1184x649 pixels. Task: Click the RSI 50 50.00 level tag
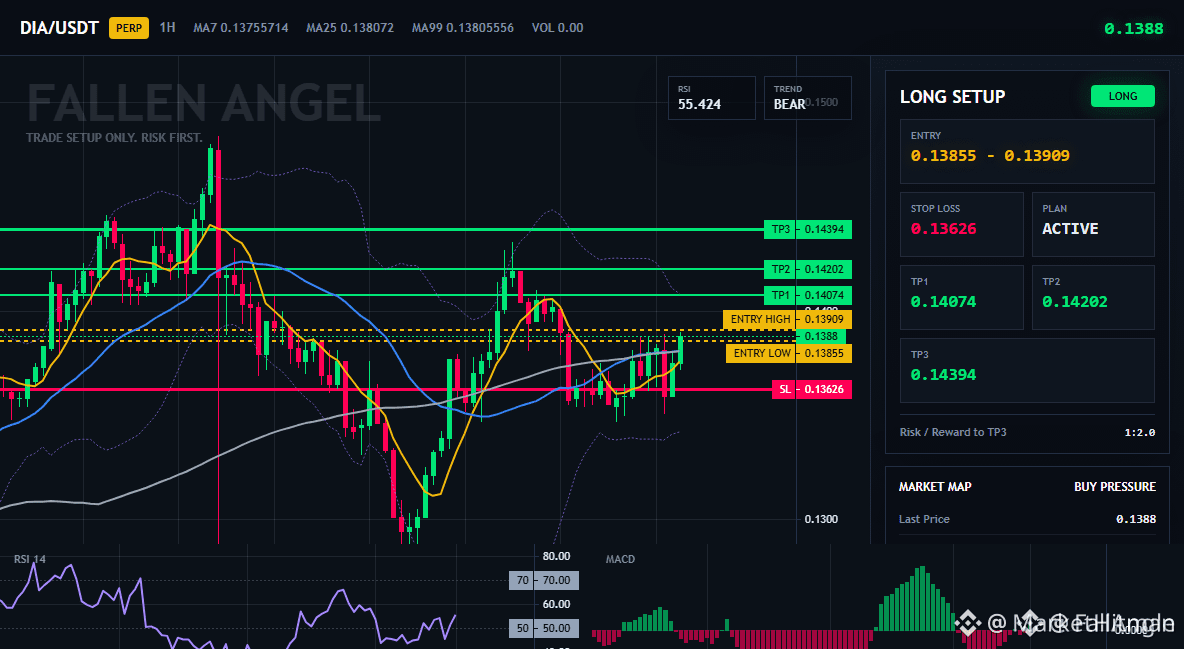click(544, 628)
